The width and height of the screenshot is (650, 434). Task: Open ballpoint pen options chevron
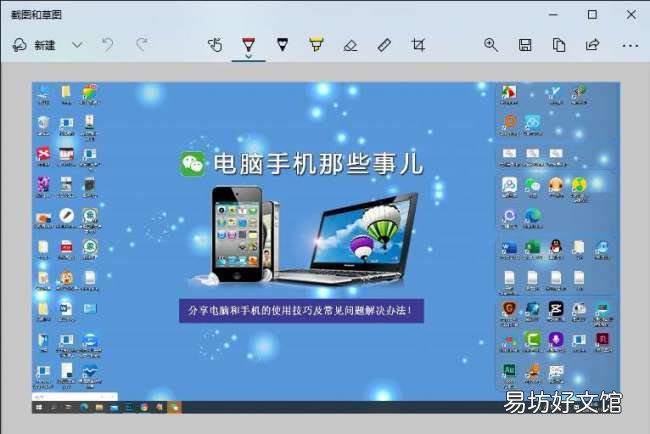pyautogui.click(x=248, y=56)
